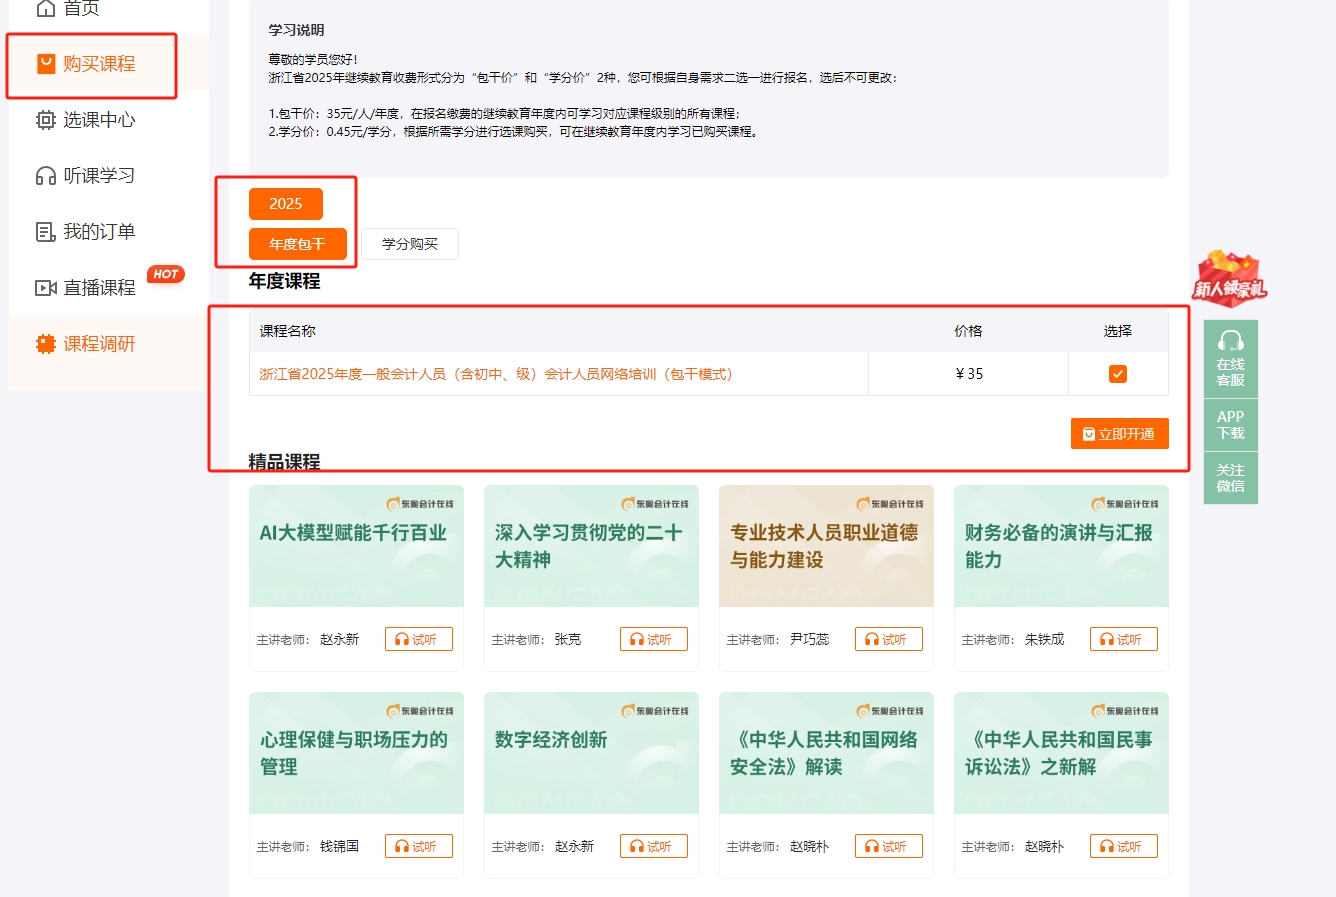Expand APP下载 panel on right side
The image size is (1336, 897).
pyautogui.click(x=1230, y=426)
